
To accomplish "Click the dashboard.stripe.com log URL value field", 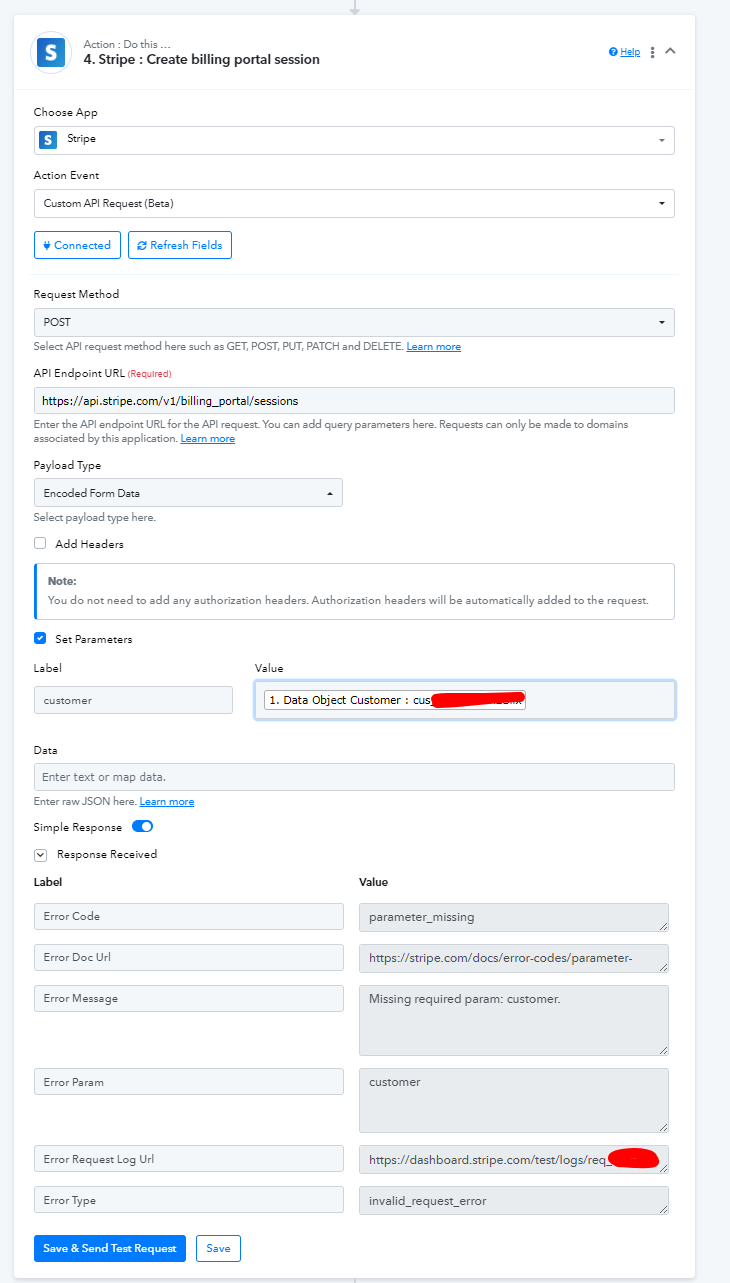I will pyautogui.click(x=514, y=1159).
